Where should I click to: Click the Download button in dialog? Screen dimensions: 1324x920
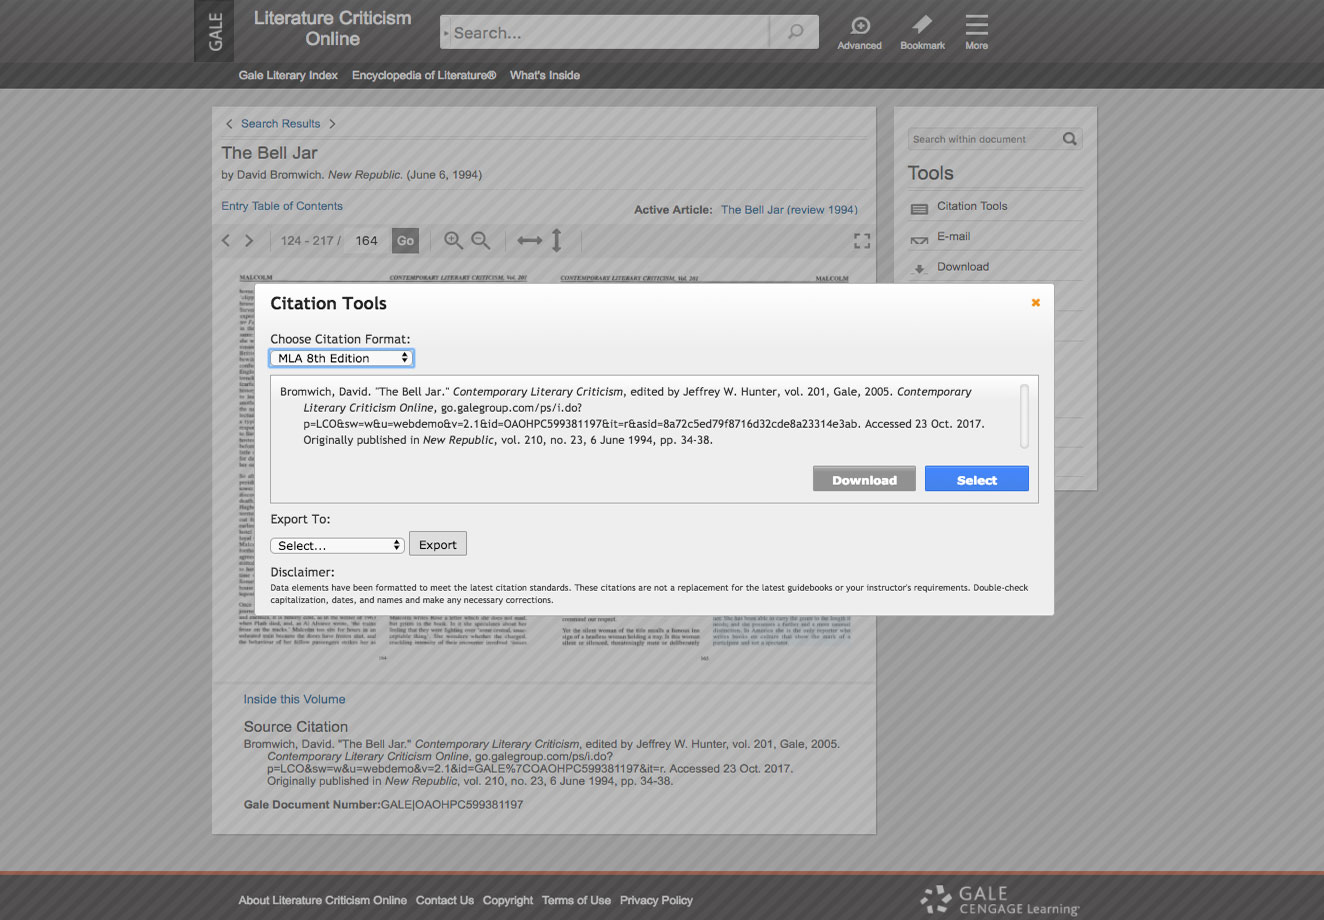point(864,479)
